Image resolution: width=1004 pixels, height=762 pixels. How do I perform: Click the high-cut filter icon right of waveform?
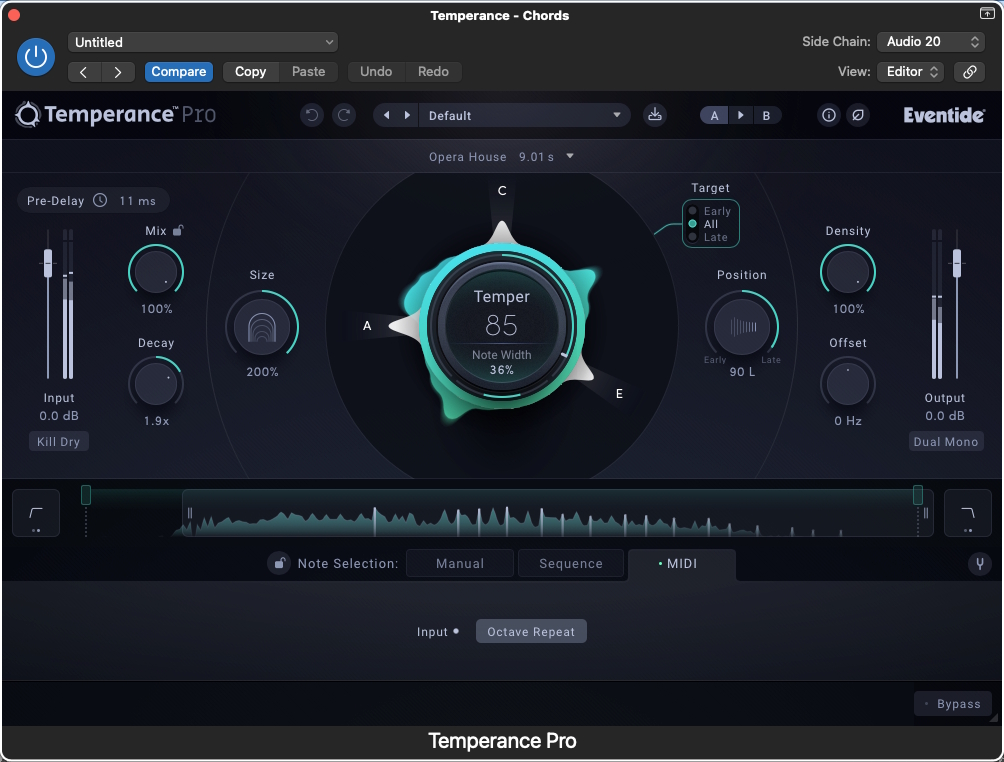click(967, 513)
